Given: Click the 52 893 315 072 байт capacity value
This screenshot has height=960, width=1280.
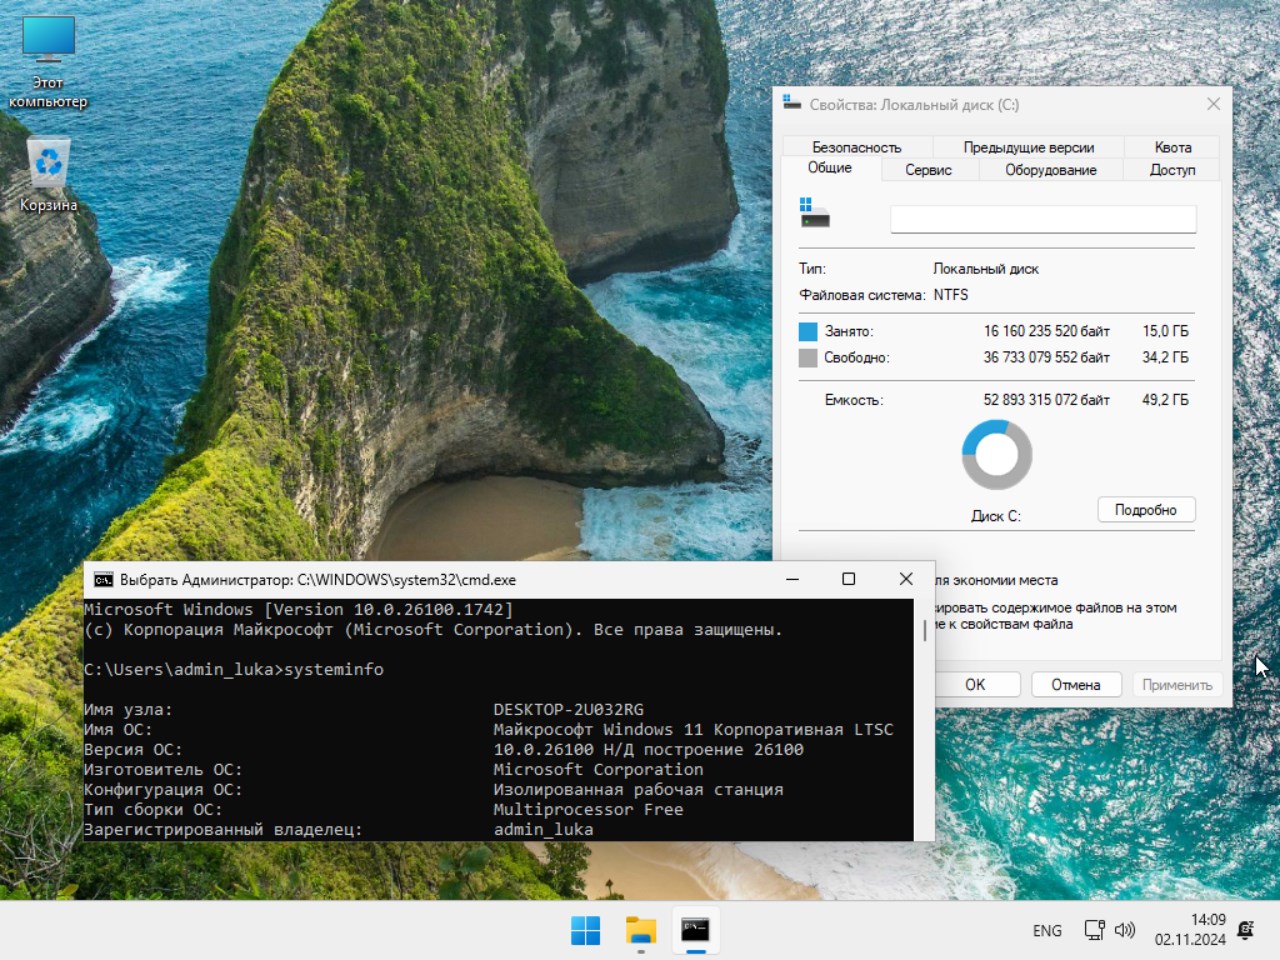Looking at the screenshot, I should pyautogui.click(x=1046, y=400).
